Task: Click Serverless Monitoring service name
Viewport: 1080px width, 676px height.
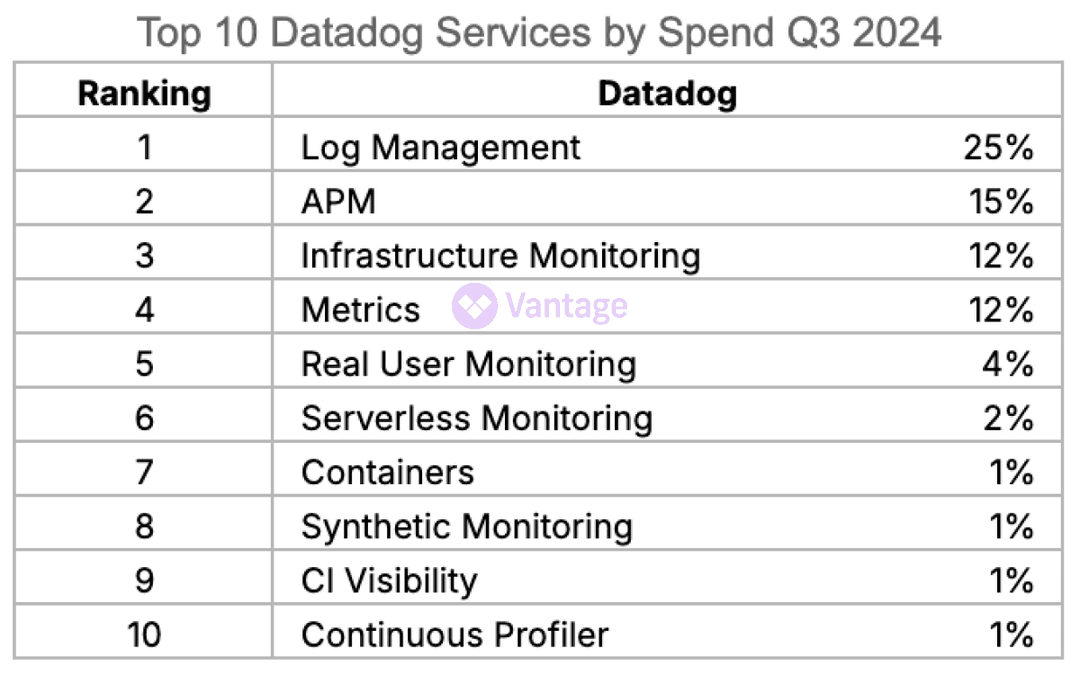Action: (476, 418)
